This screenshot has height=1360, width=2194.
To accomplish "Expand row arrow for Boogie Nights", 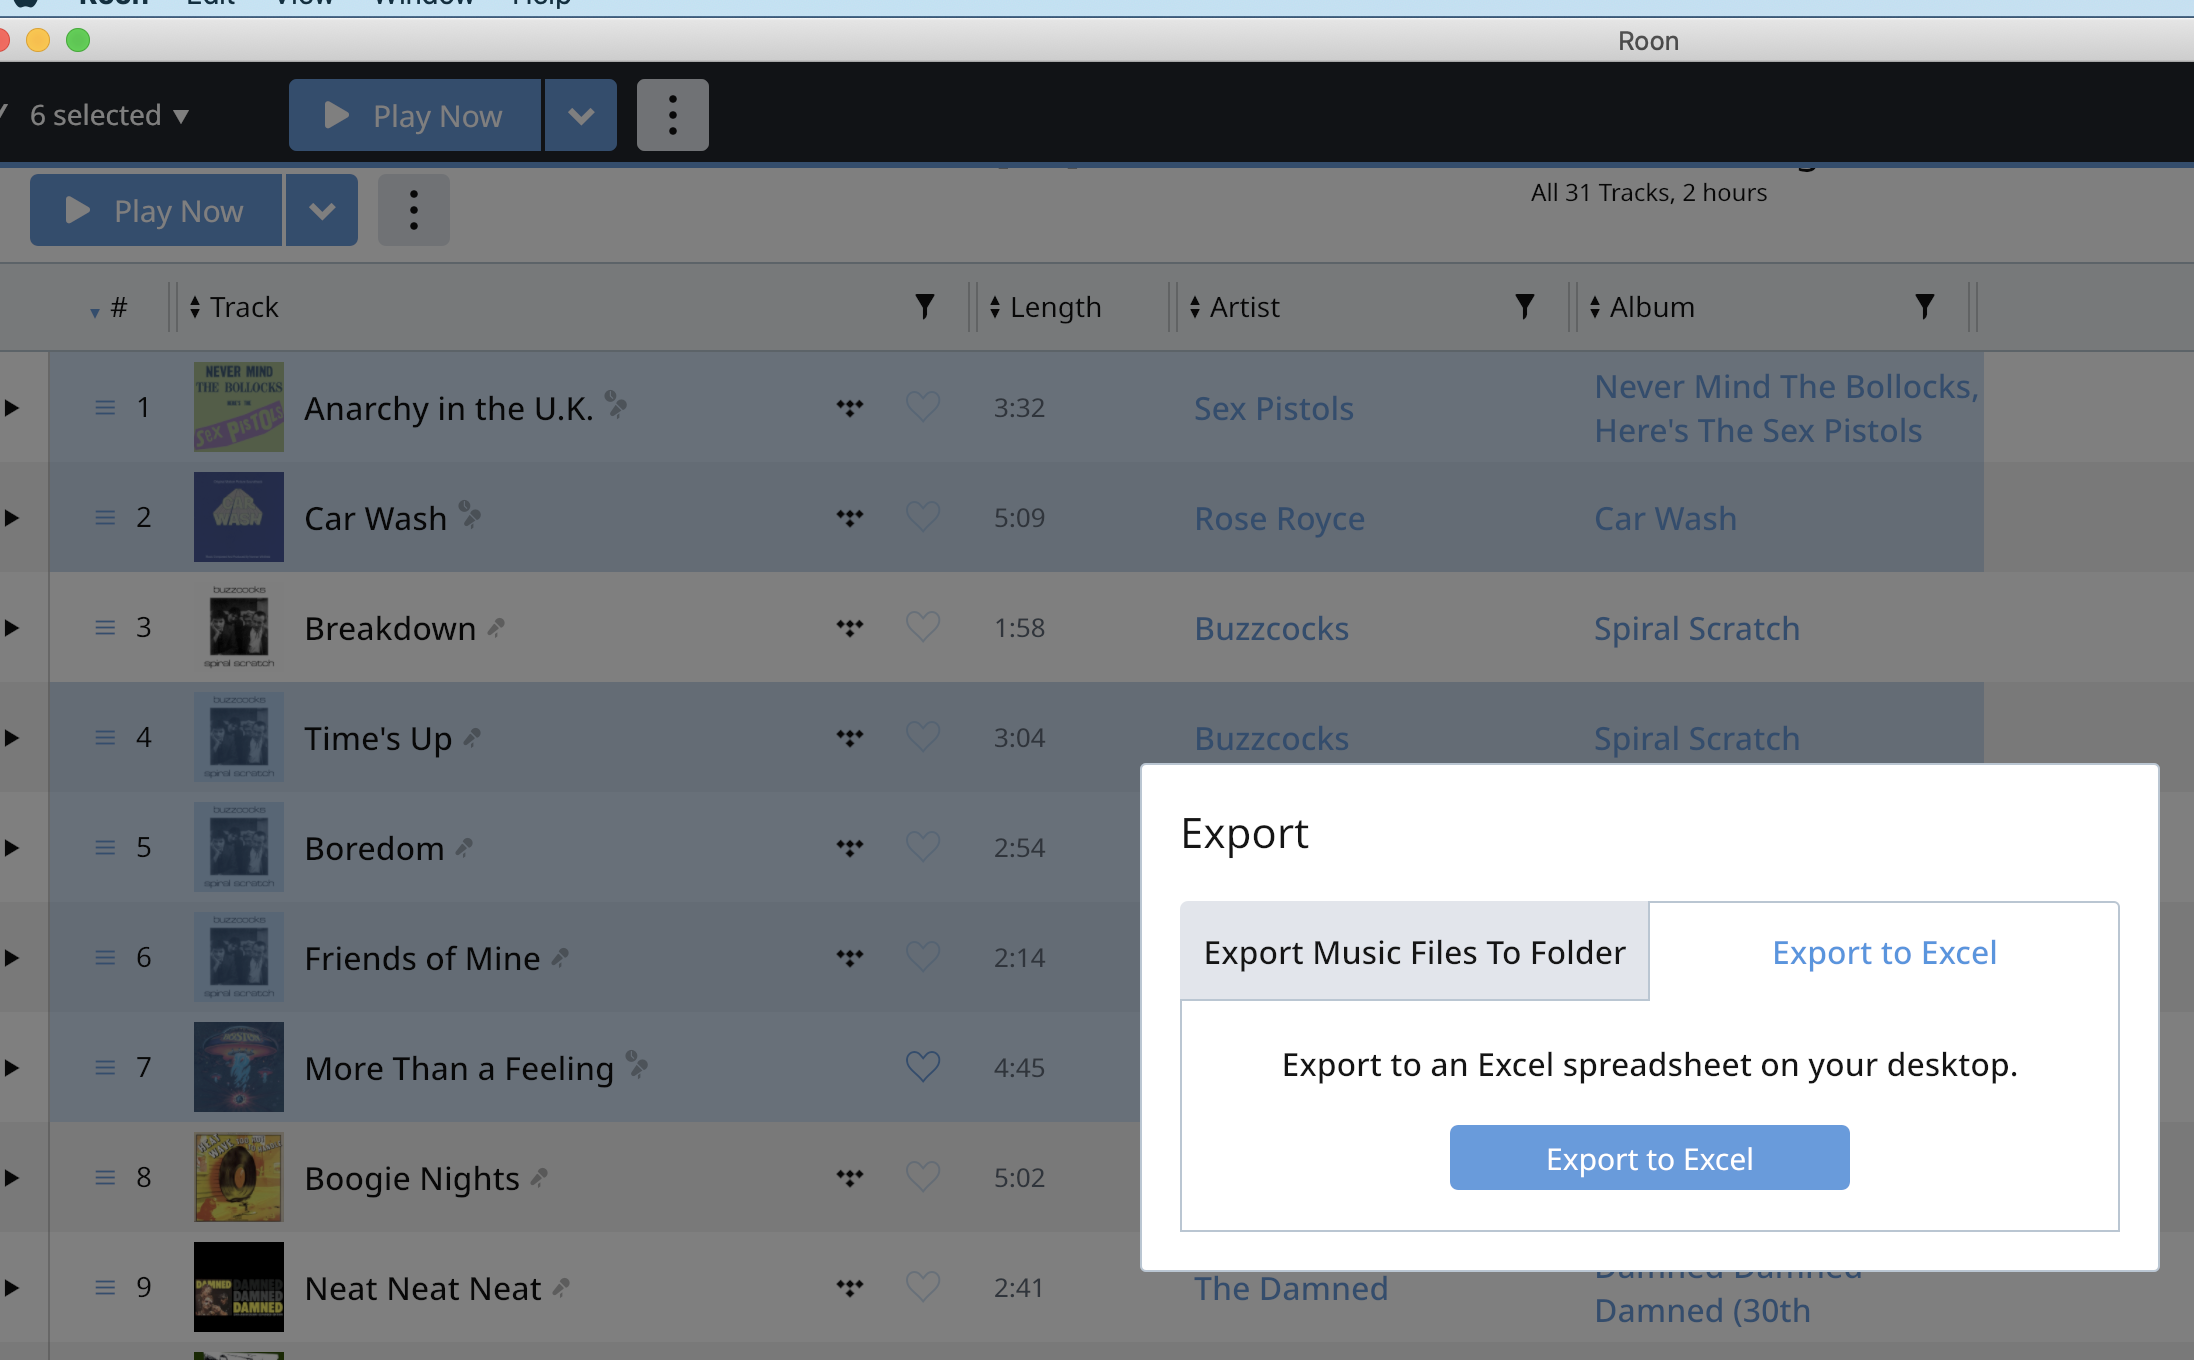I will coord(12,1178).
